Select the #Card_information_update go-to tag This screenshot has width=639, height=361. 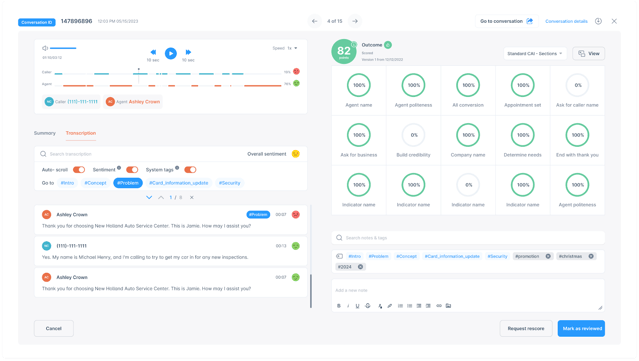tap(178, 183)
